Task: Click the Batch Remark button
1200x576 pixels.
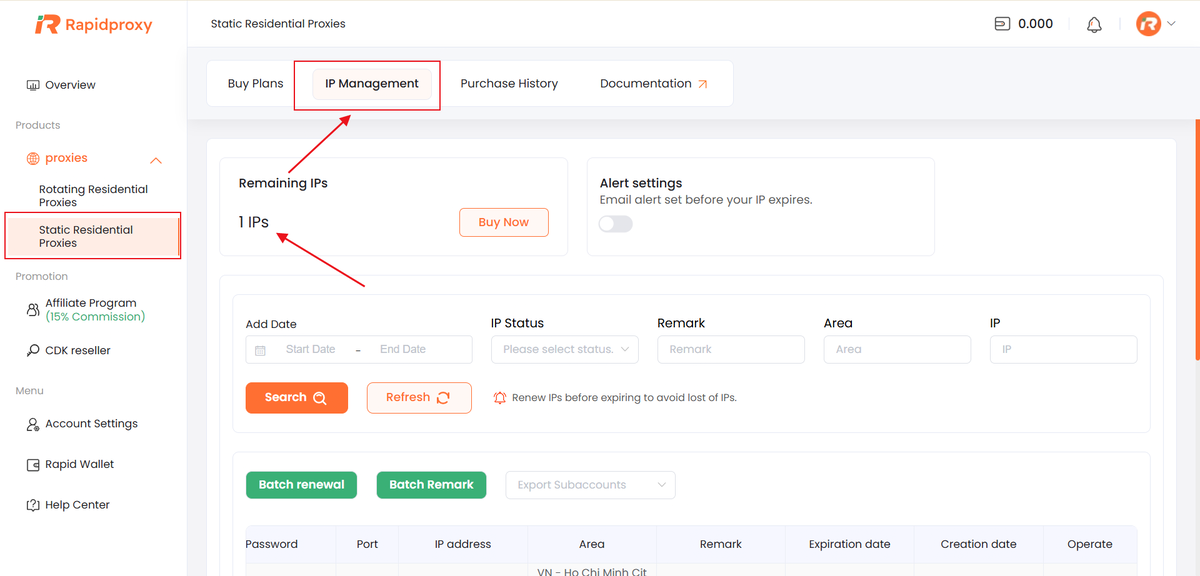Action: click(431, 485)
